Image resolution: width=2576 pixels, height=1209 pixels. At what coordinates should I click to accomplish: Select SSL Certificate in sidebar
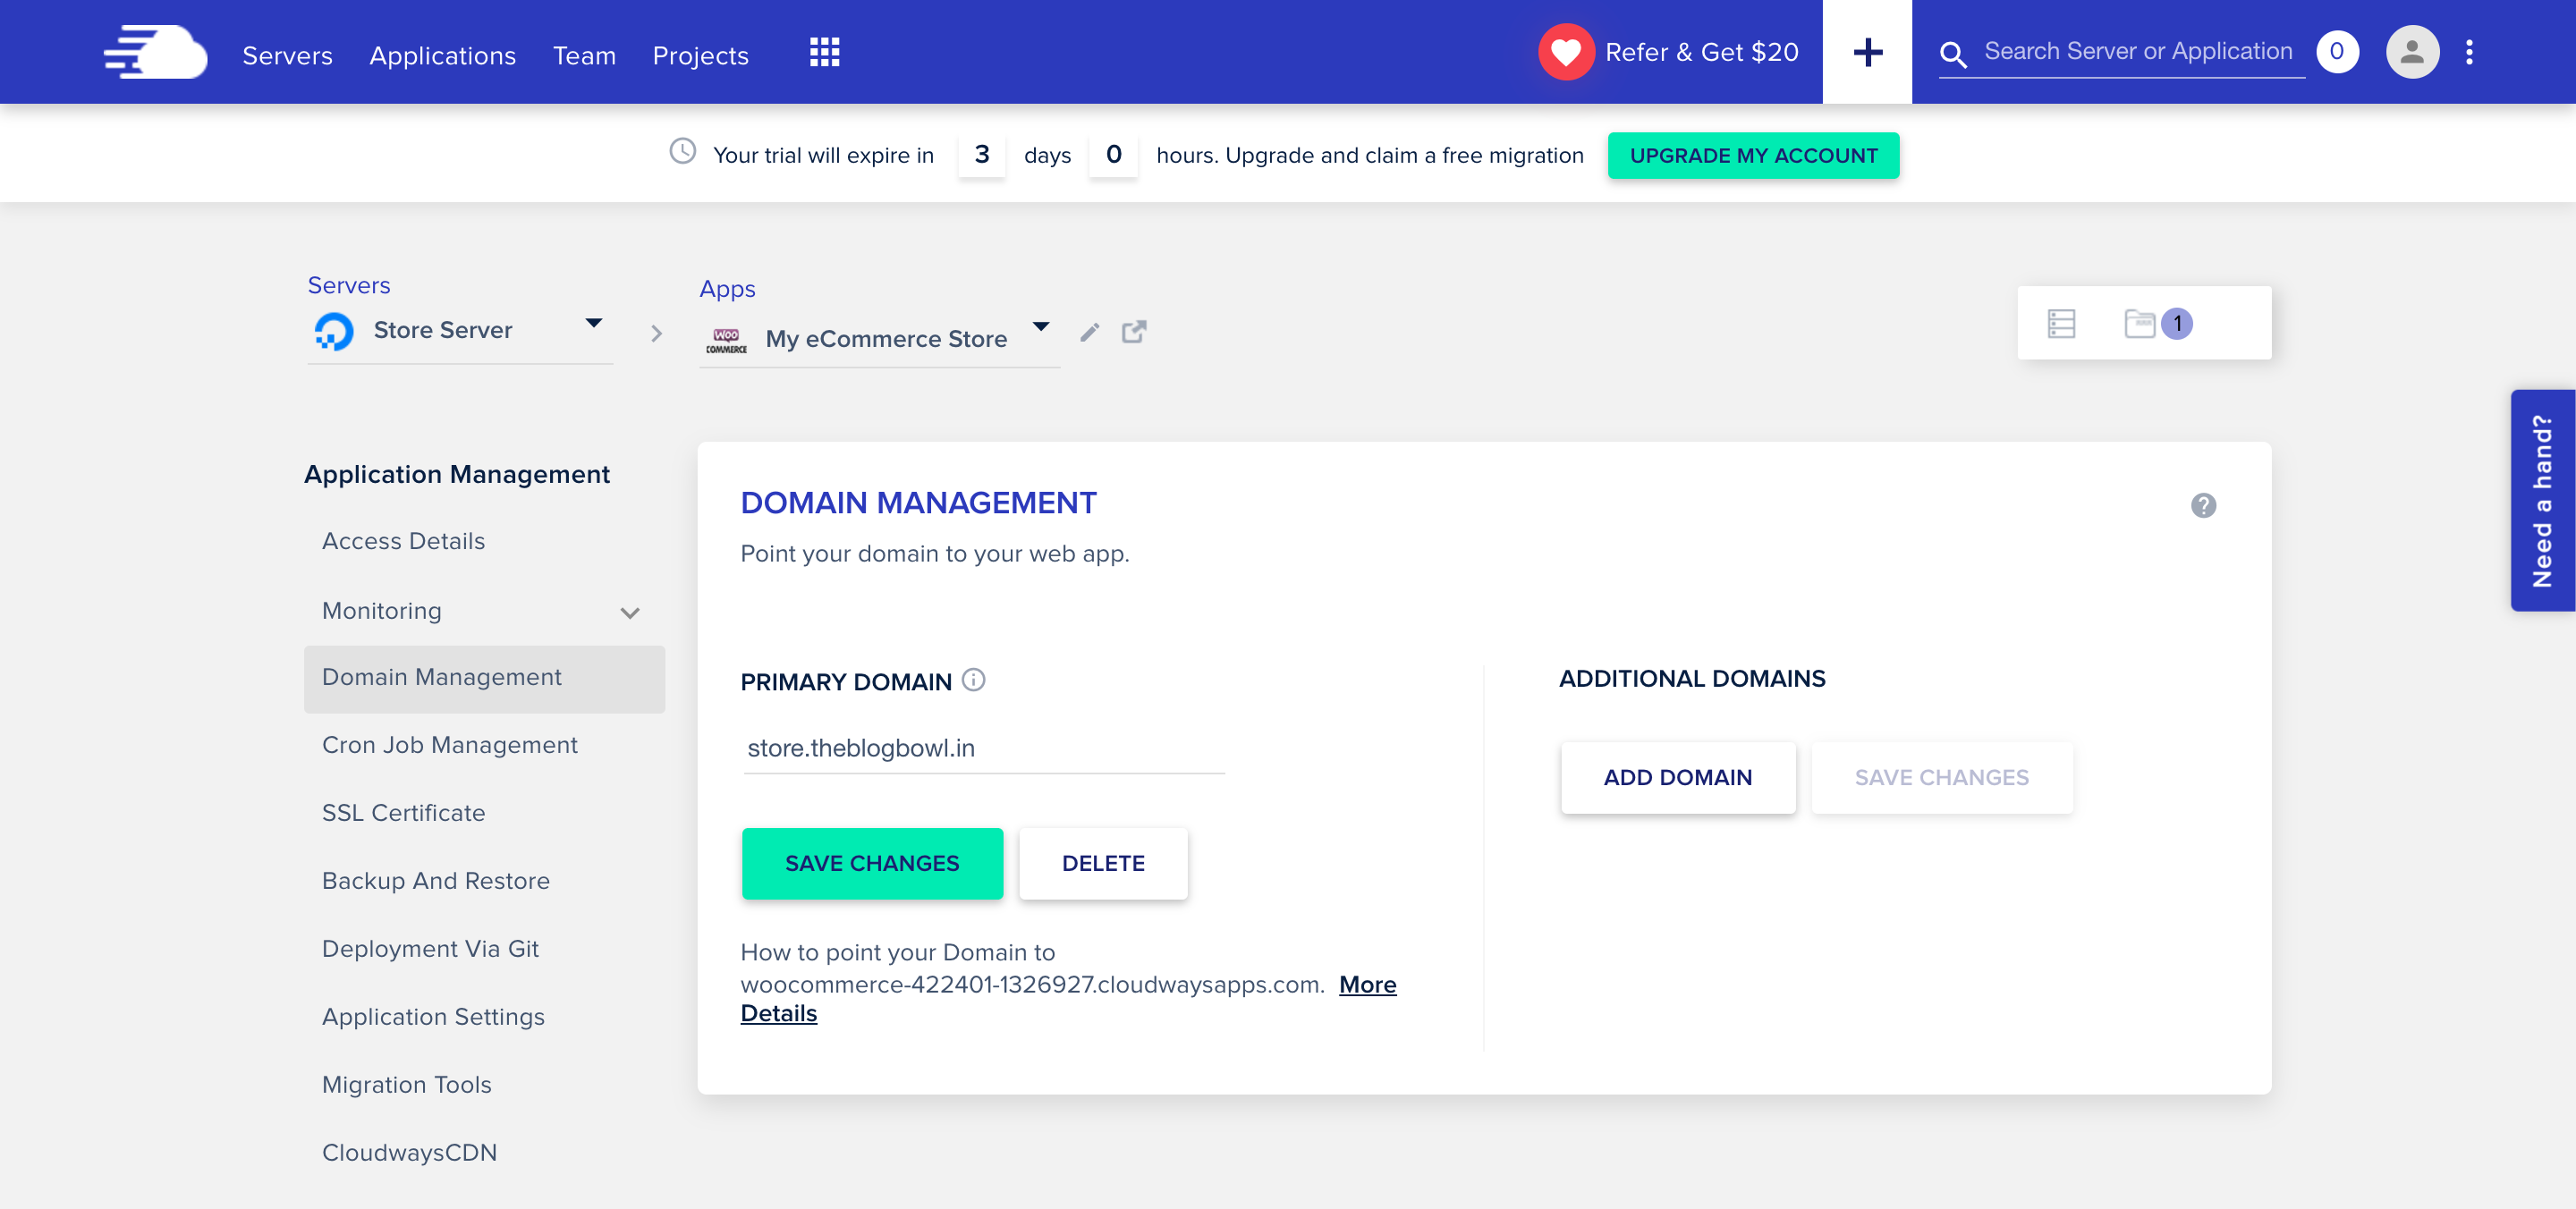(403, 812)
